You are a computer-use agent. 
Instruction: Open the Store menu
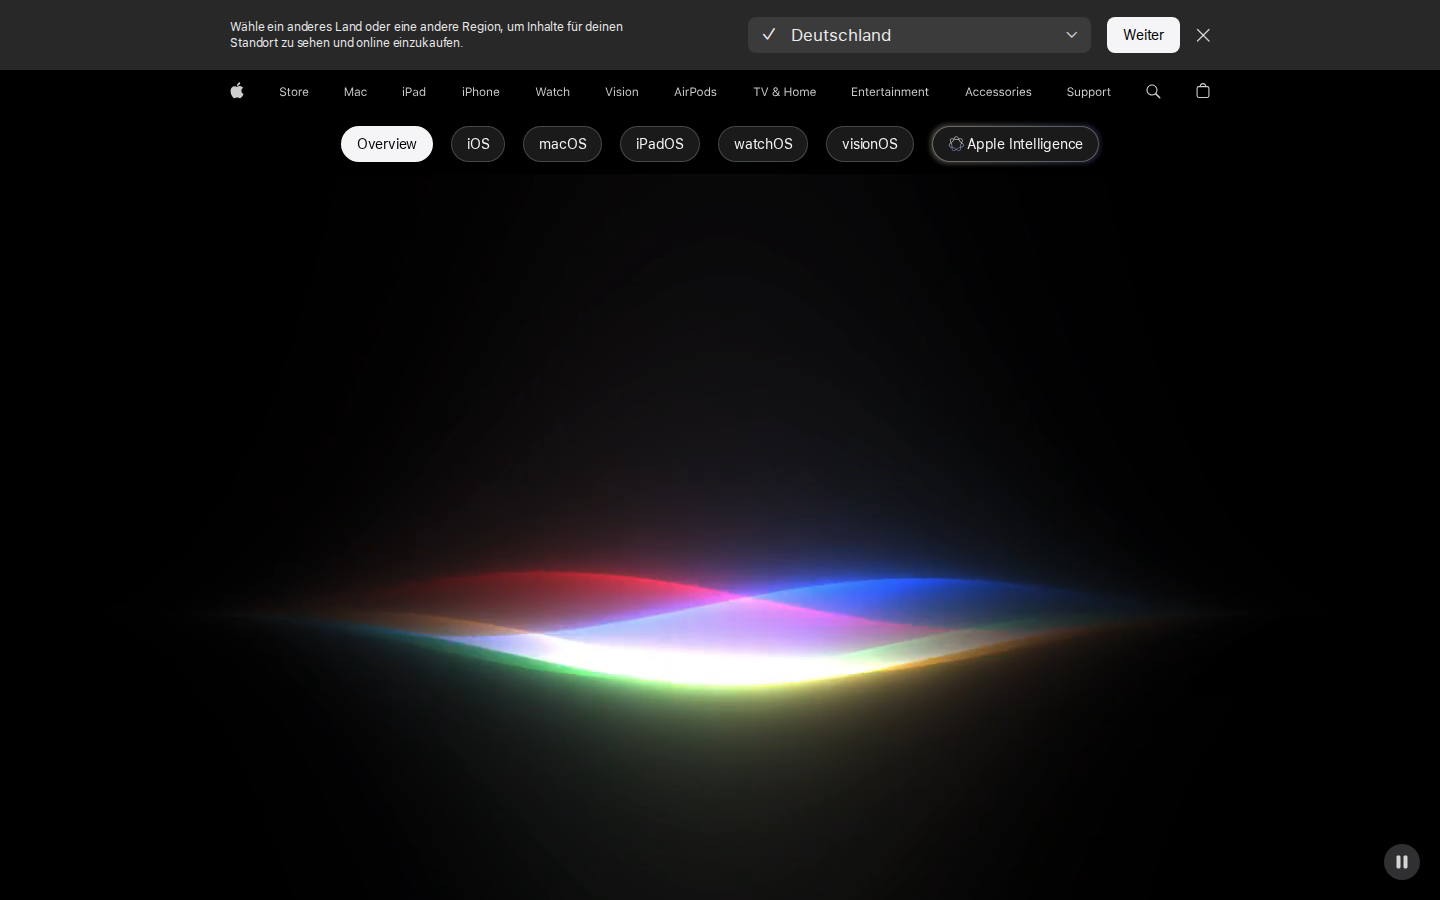click(x=294, y=92)
